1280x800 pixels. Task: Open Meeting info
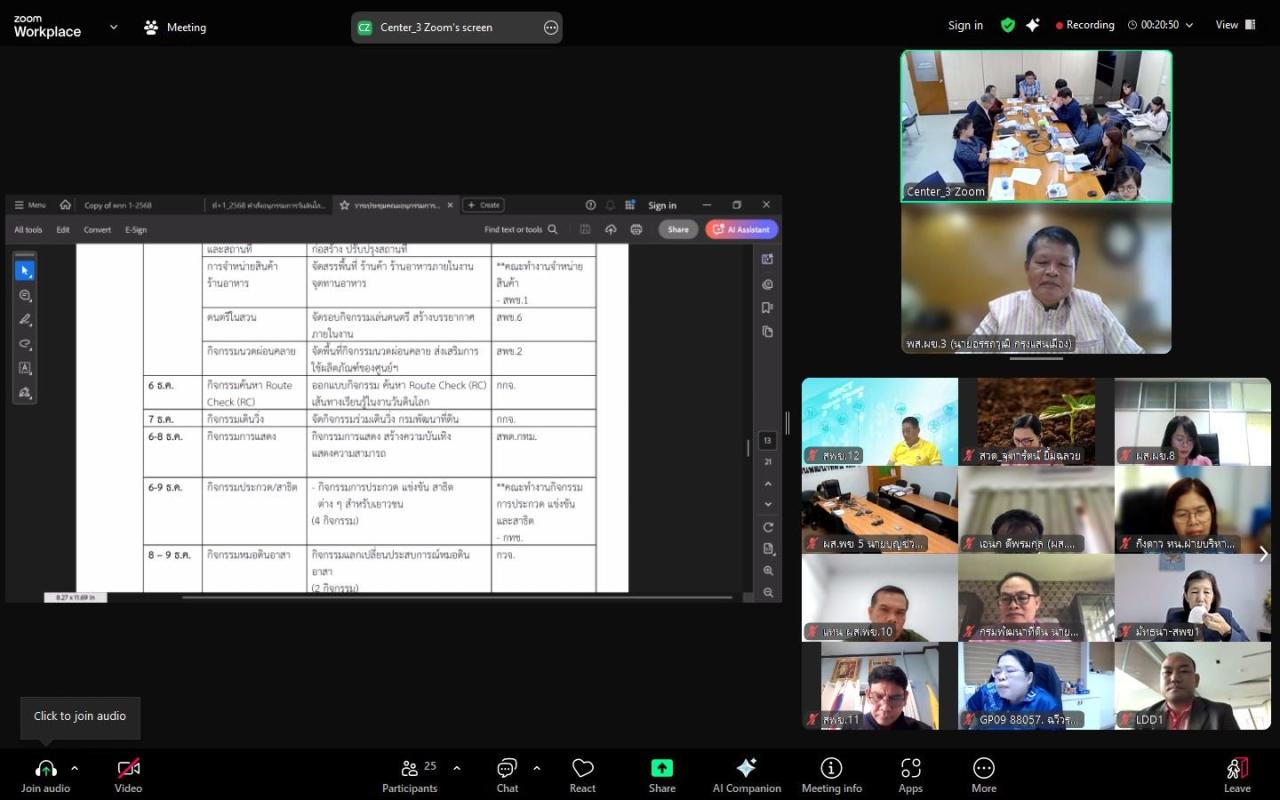click(831, 775)
